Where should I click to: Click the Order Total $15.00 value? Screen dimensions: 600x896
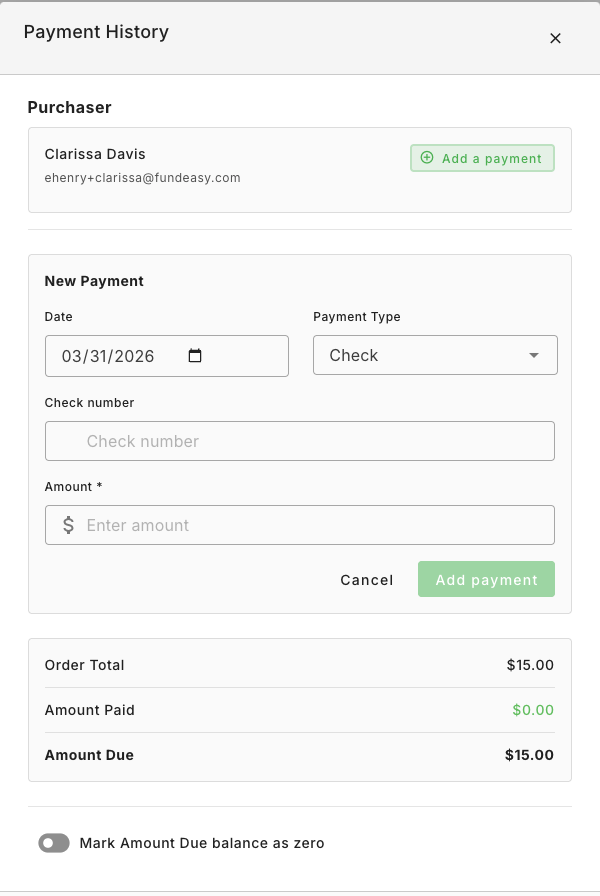coord(530,665)
